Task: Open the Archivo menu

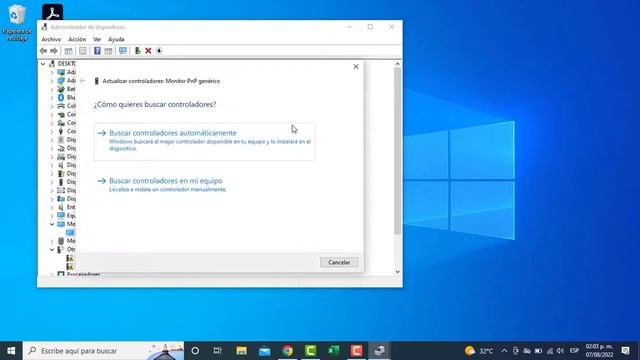Action: coord(51,39)
